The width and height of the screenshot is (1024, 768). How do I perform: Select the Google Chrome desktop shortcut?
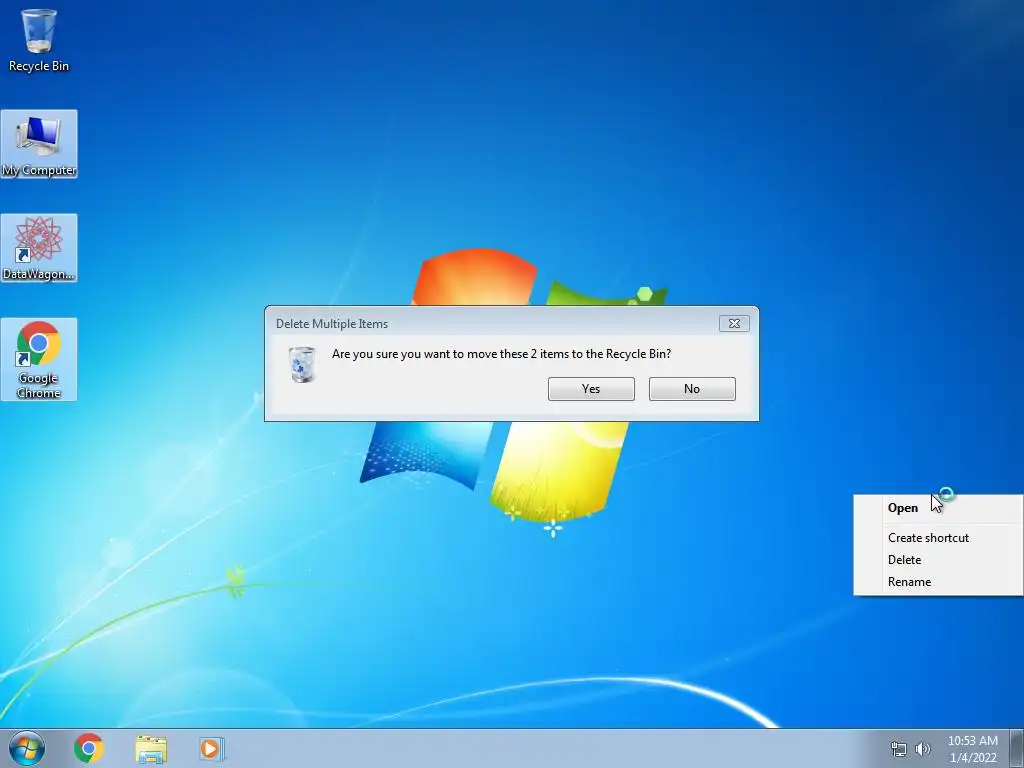click(39, 359)
